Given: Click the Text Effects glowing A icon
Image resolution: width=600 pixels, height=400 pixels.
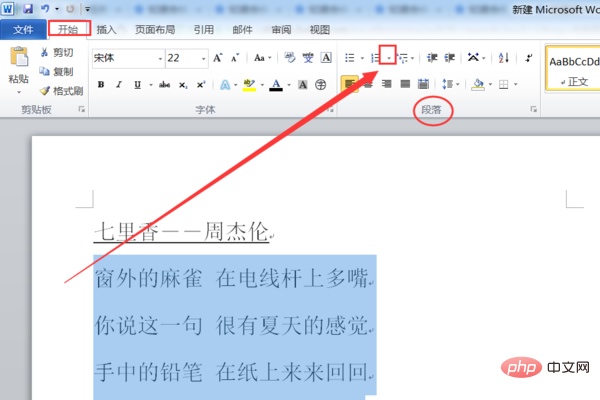Looking at the screenshot, I should coord(225,84).
